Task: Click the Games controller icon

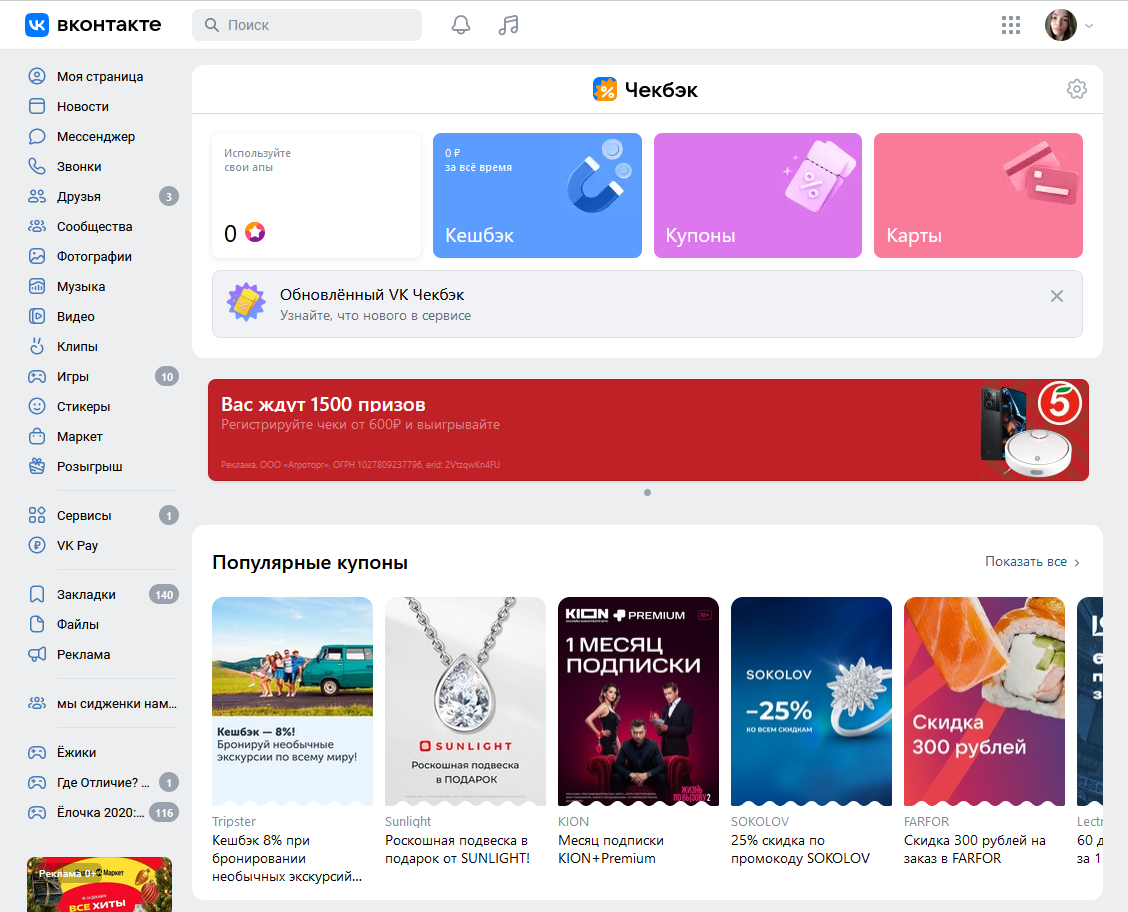Action: (x=37, y=376)
